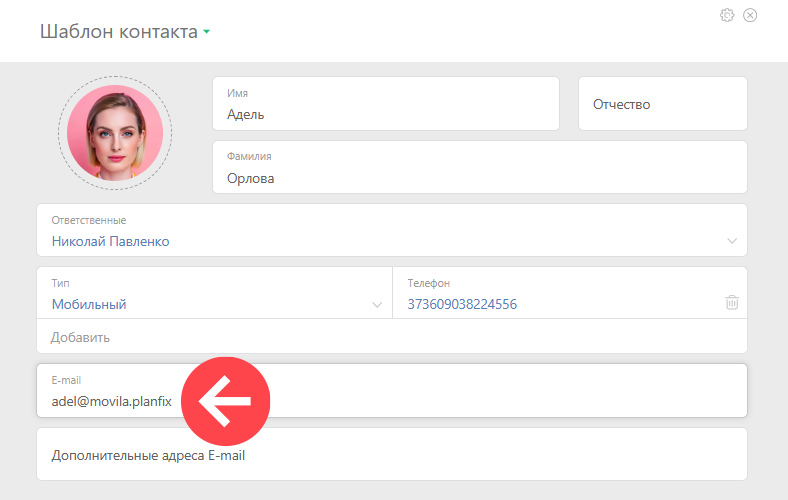Edit the E-mail field adel@movila.planfix
The height and width of the screenshot is (500, 788).
(391, 390)
